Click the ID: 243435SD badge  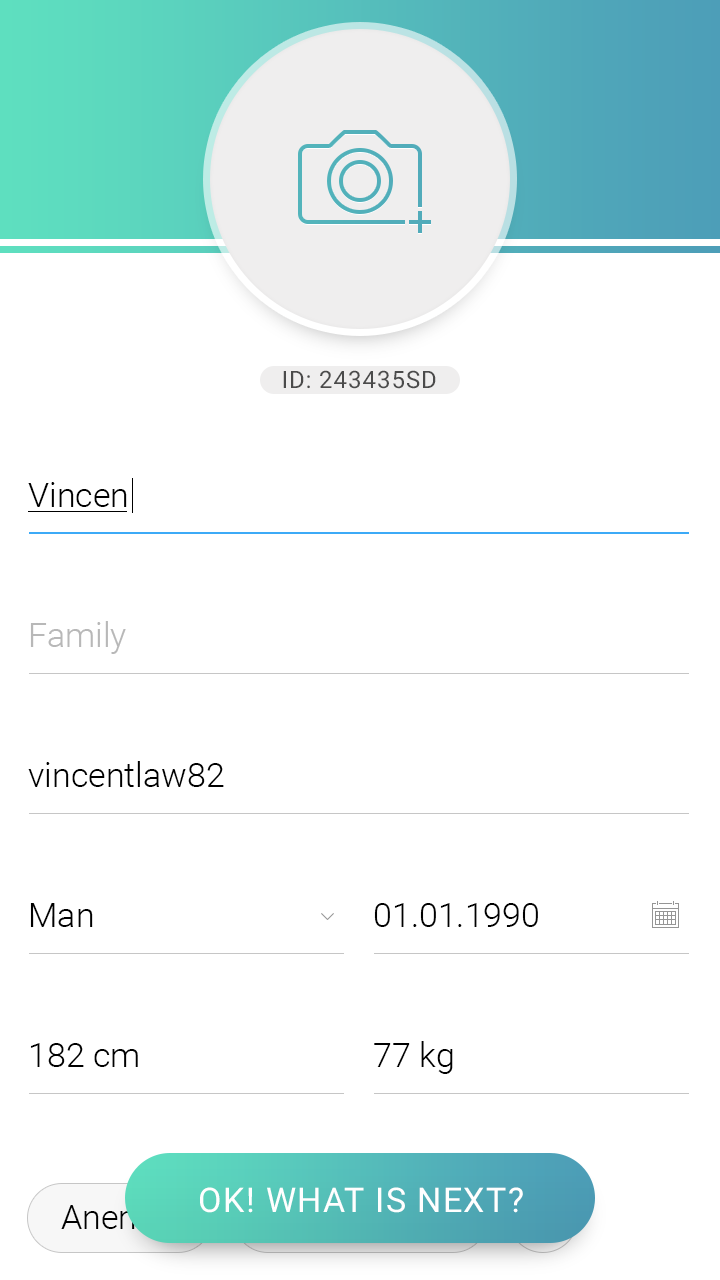coord(360,380)
